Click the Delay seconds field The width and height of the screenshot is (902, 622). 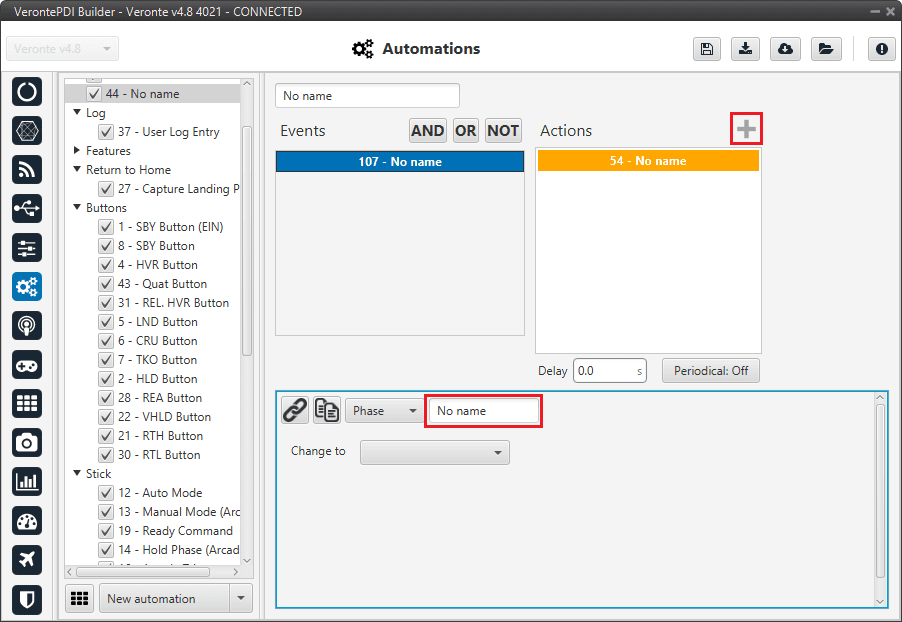(610, 371)
